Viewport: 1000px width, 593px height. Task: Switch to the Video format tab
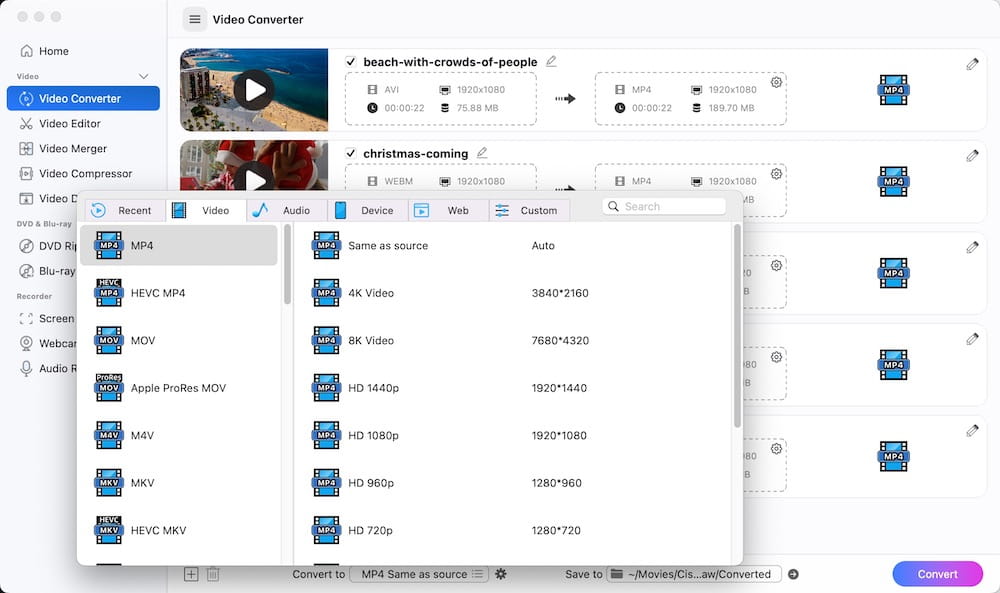(x=206, y=210)
